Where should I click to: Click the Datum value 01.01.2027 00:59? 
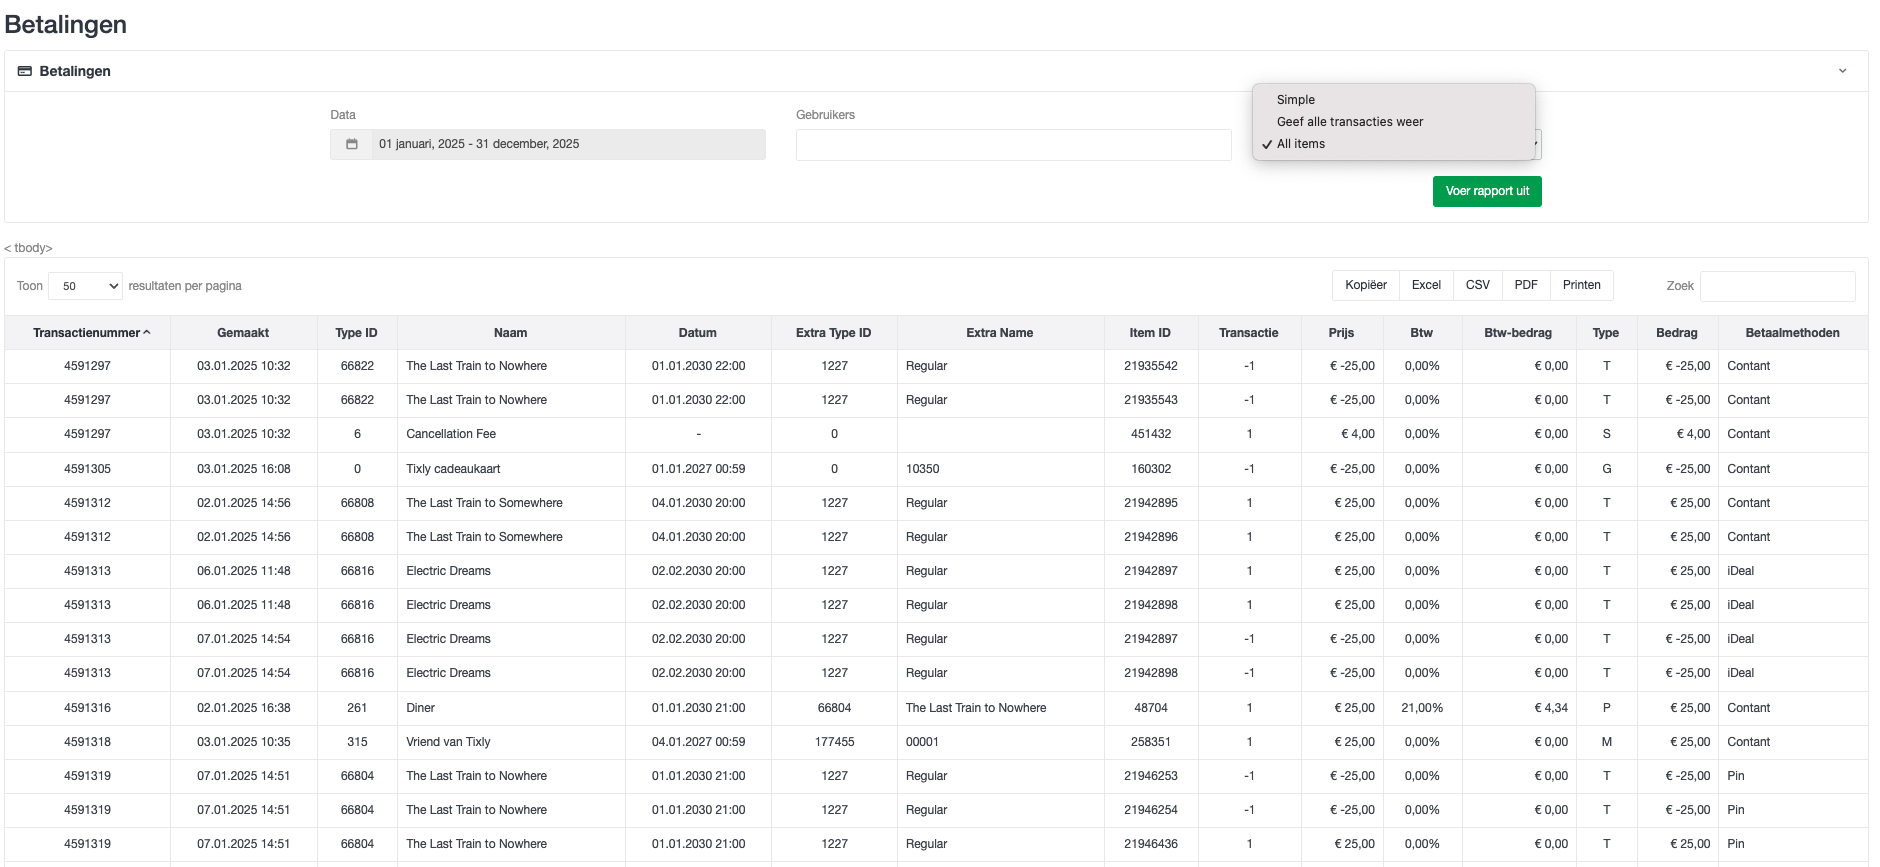point(698,469)
